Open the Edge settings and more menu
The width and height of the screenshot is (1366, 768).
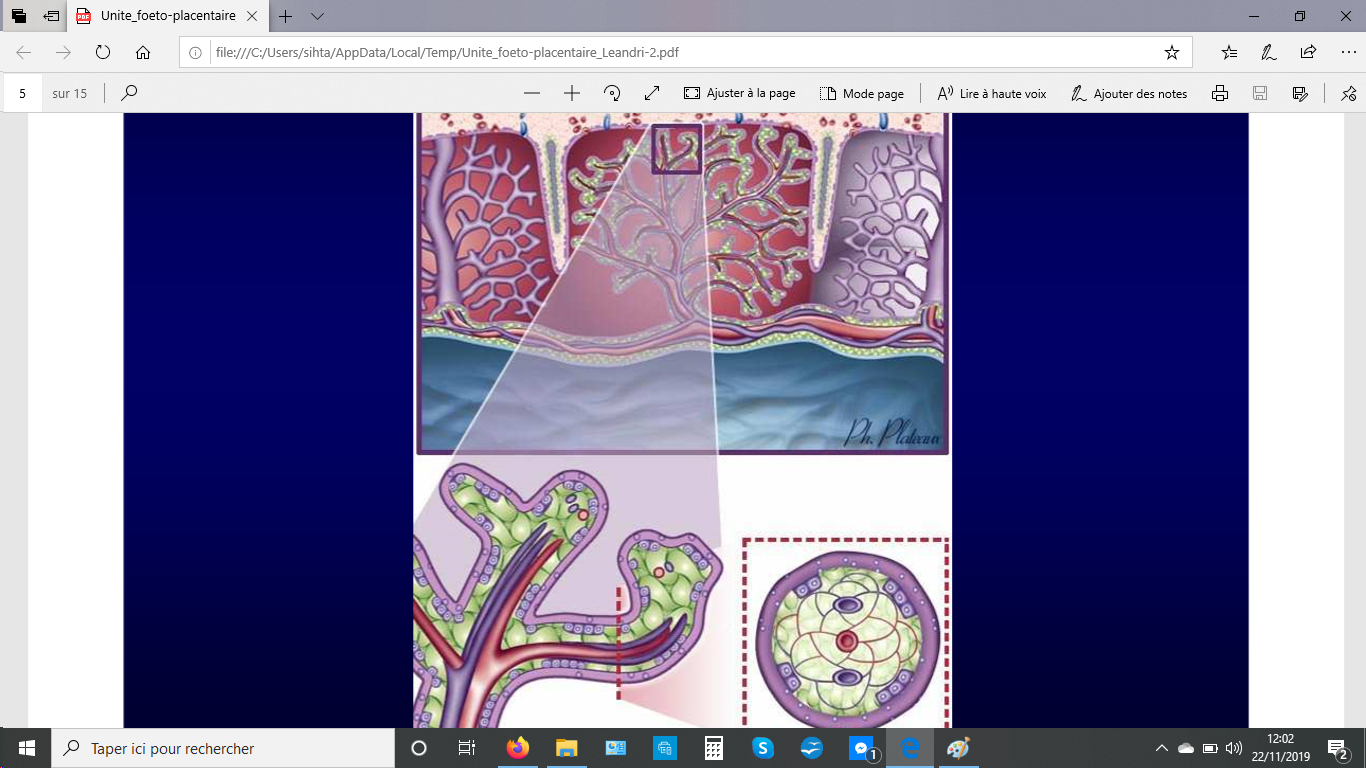coord(1348,52)
